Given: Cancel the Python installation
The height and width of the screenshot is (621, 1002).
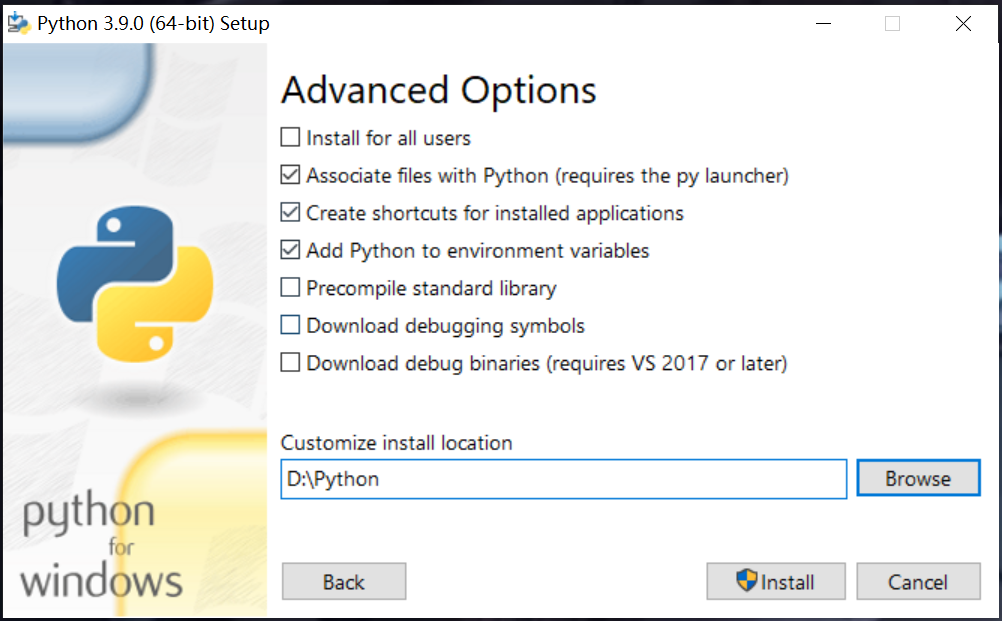Looking at the screenshot, I should pyautogui.click(x=918, y=581).
